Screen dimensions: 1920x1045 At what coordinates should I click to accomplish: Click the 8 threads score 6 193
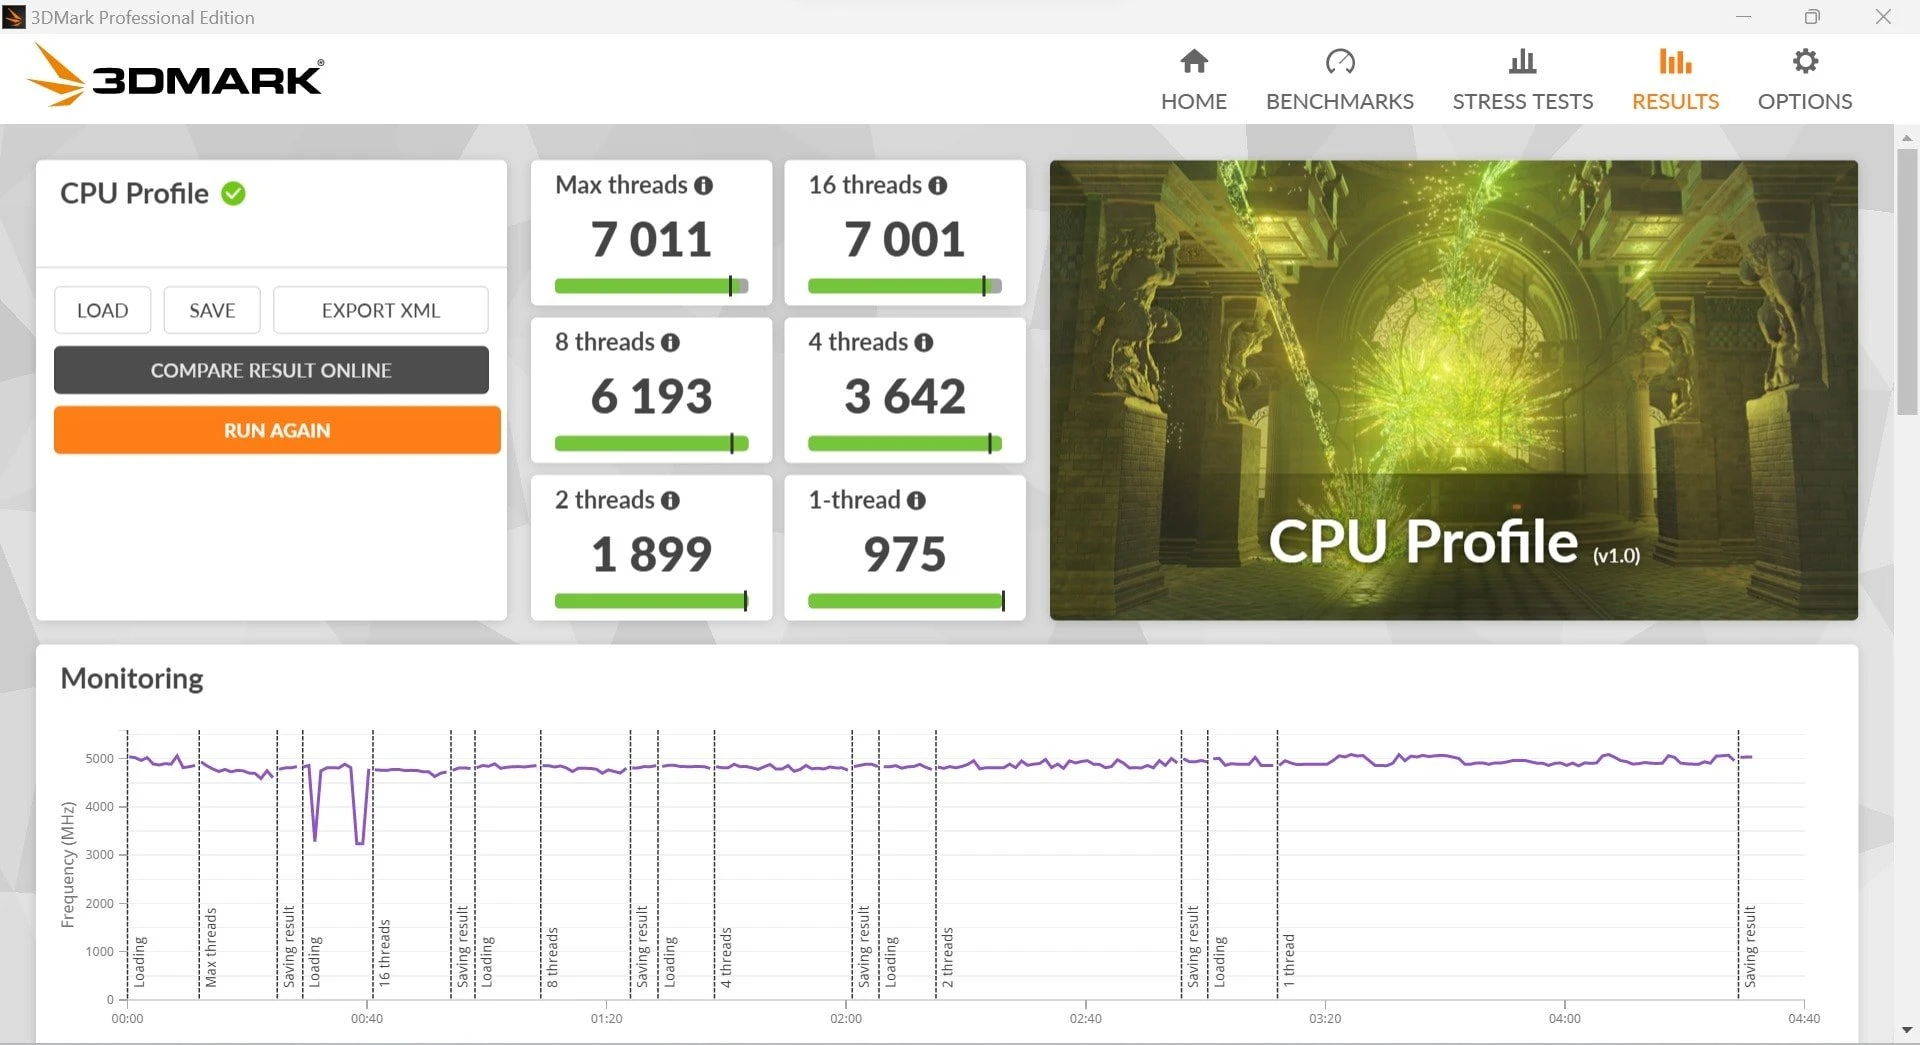pyautogui.click(x=651, y=397)
